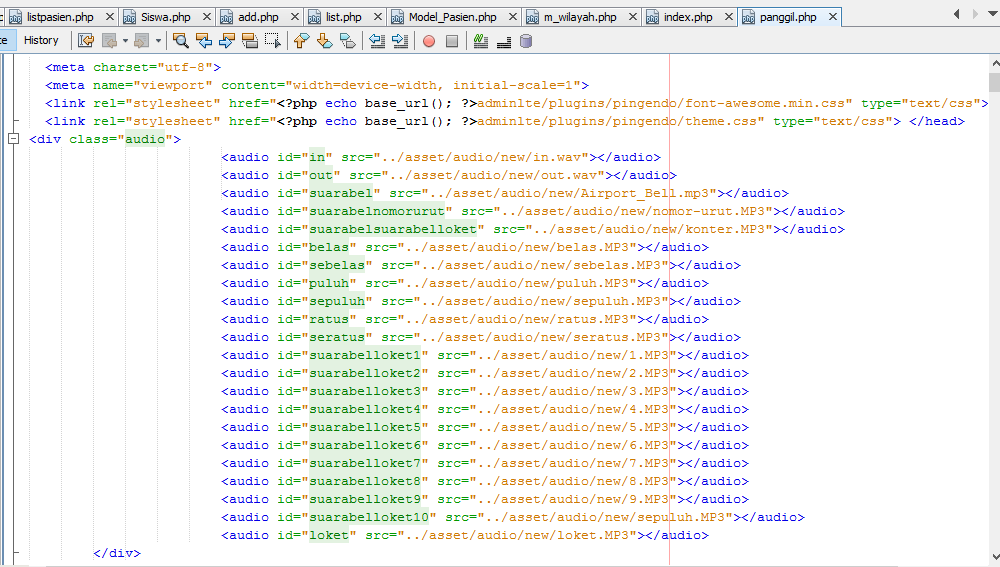The height and width of the screenshot is (567, 1000).
Task: Click the 'sepuluh' id text
Action: (x=337, y=301)
